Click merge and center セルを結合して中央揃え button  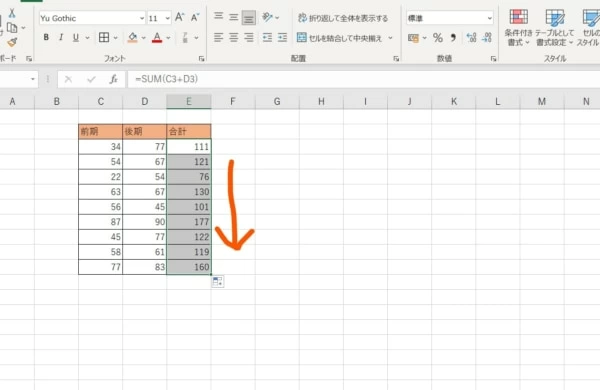pyautogui.click(x=344, y=38)
